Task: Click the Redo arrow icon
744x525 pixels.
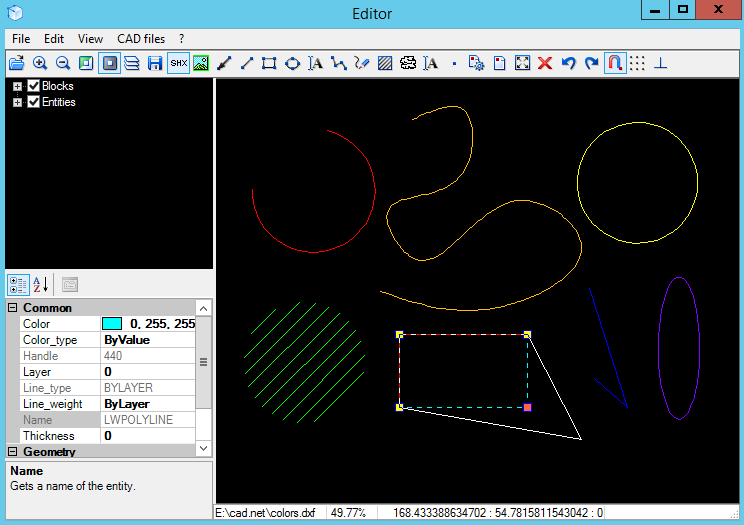Action: point(591,63)
